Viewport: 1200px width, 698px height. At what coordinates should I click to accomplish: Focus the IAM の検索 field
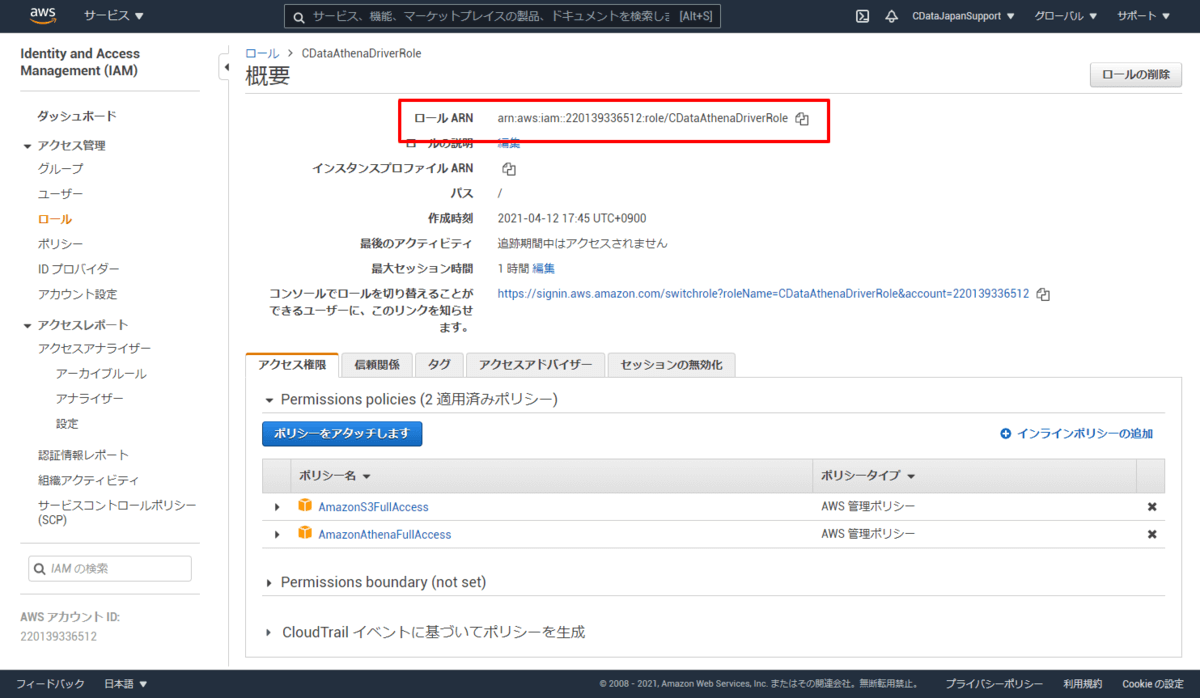pyautogui.click(x=110, y=569)
